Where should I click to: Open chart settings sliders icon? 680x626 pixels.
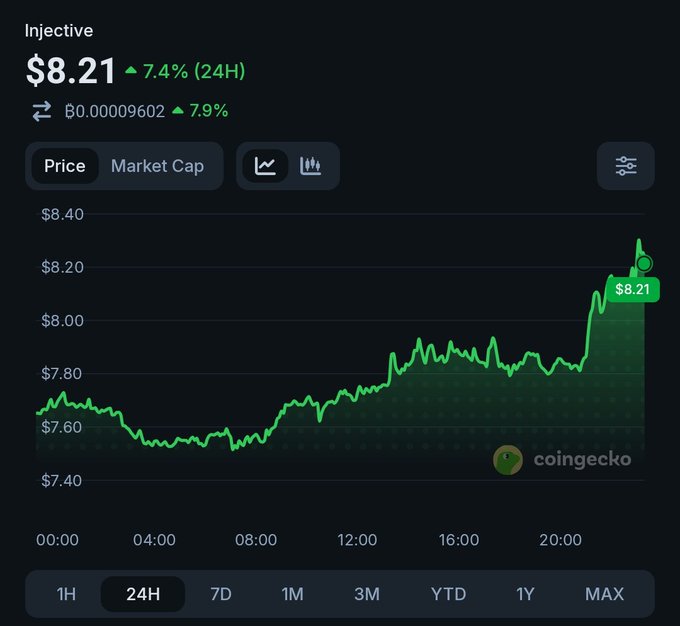[x=626, y=166]
